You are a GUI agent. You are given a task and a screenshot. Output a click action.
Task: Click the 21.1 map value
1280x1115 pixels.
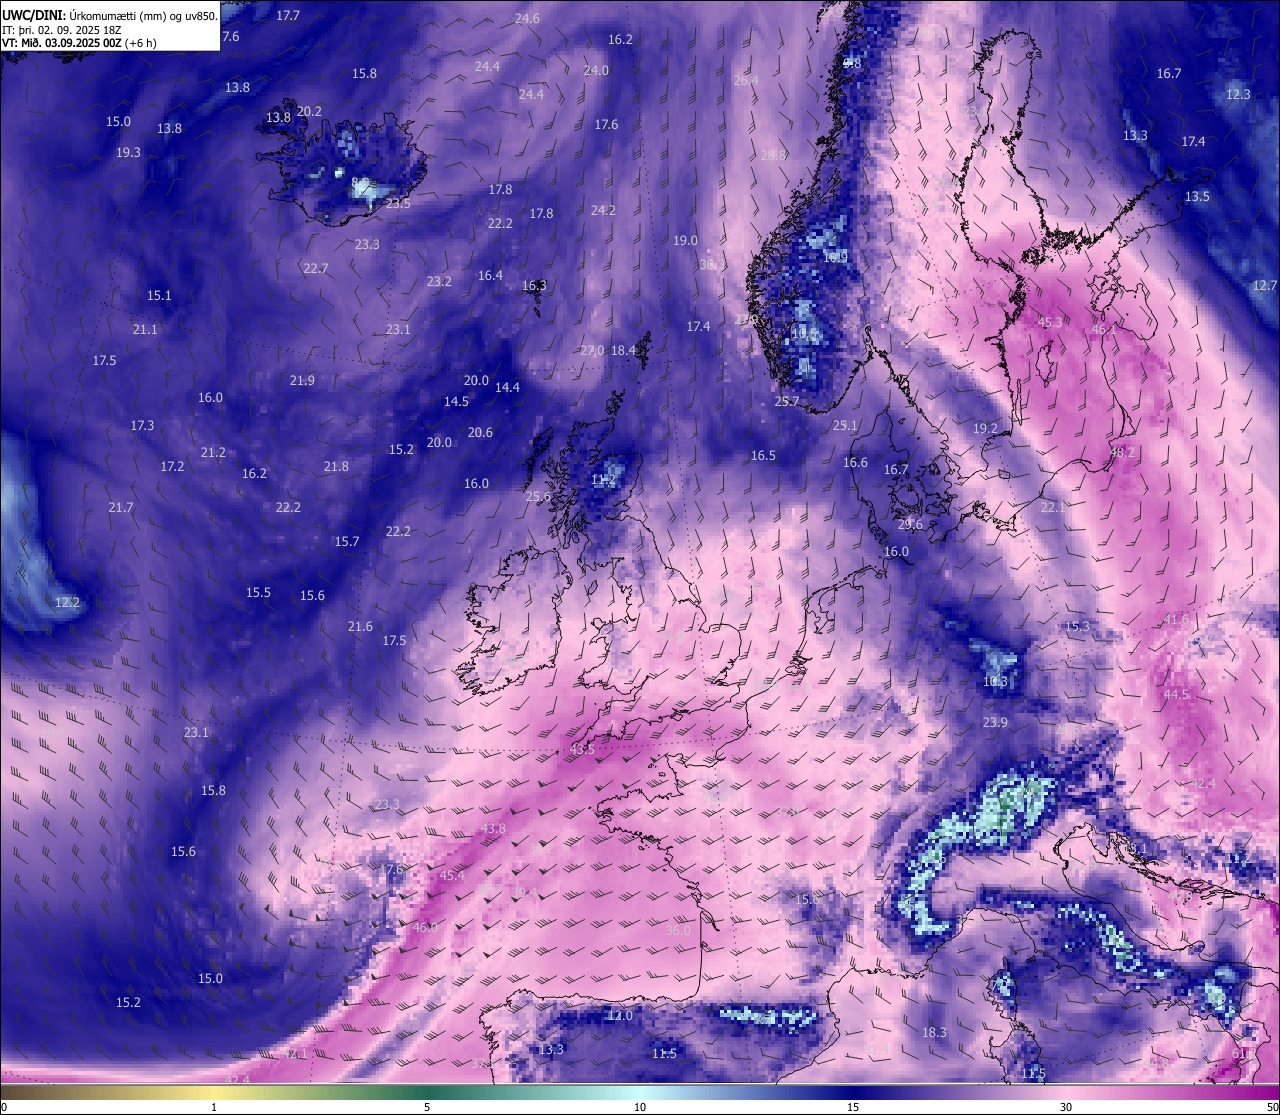coord(145,329)
